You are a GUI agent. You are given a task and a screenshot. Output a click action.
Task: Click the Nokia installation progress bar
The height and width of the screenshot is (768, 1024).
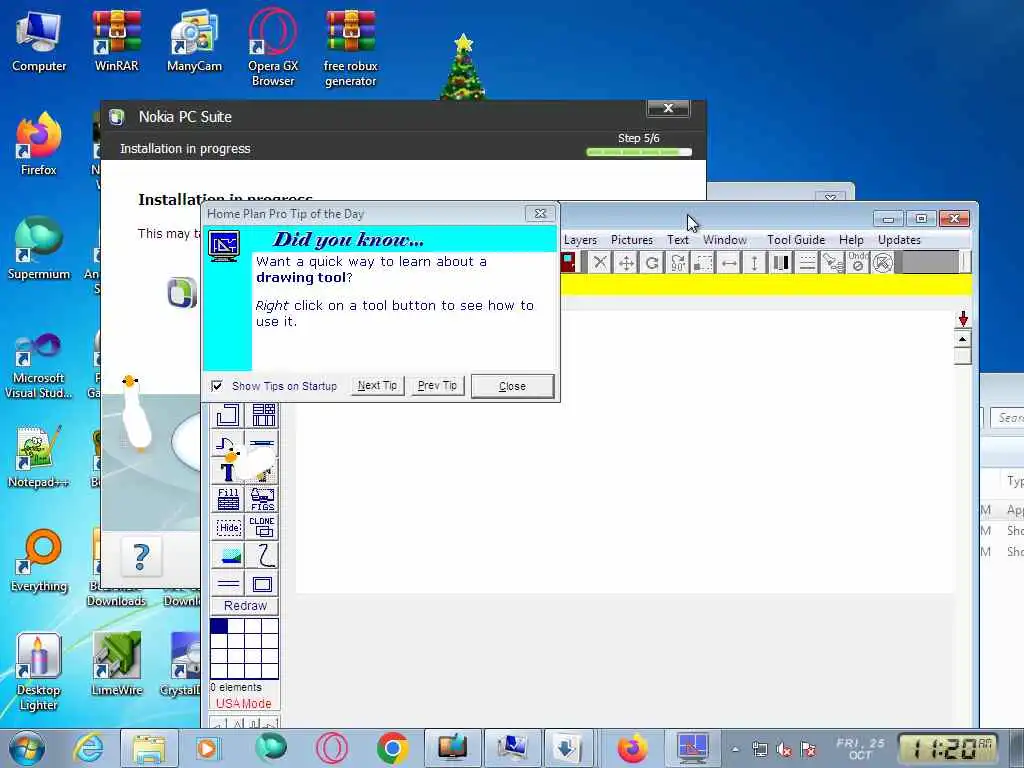pos(639,152)
